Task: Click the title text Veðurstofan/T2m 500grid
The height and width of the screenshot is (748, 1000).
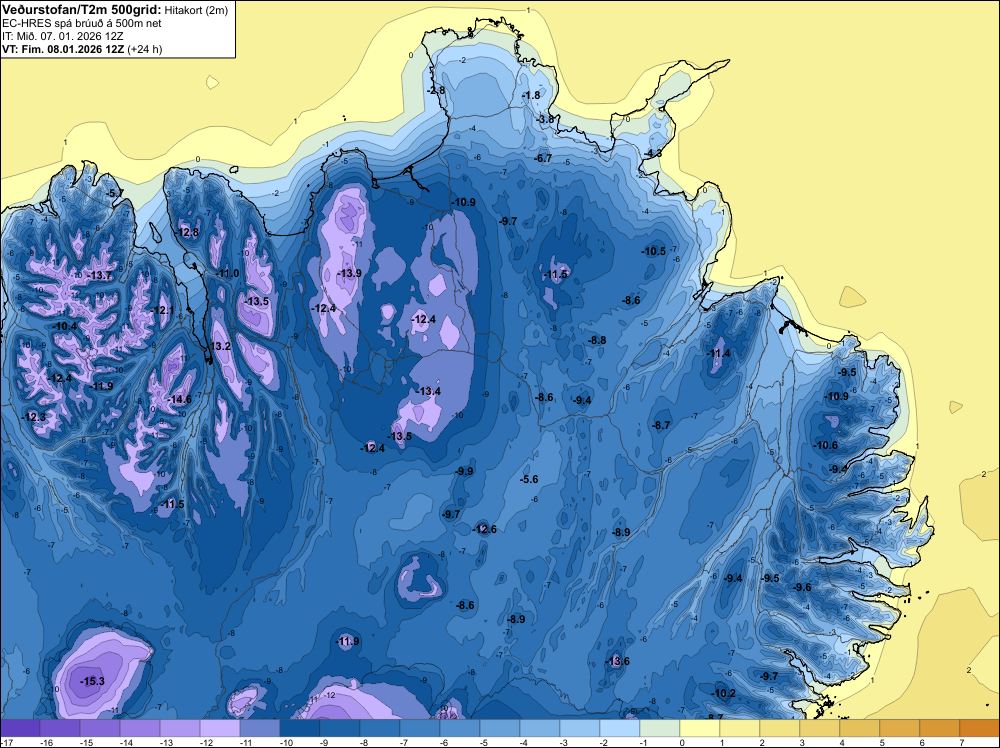Action: (x=82, y=10)
